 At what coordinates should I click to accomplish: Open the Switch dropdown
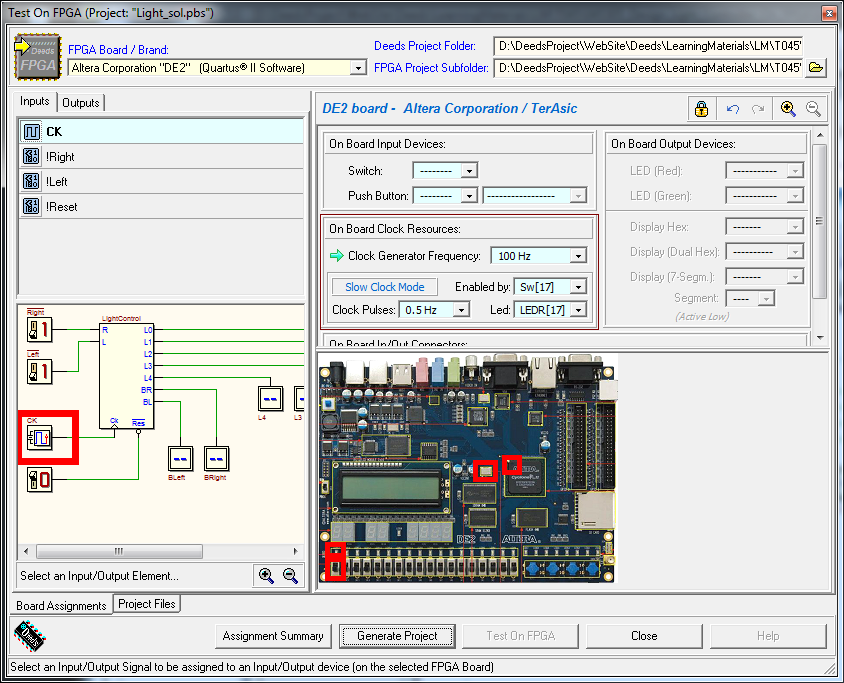[x=469, y=171]
